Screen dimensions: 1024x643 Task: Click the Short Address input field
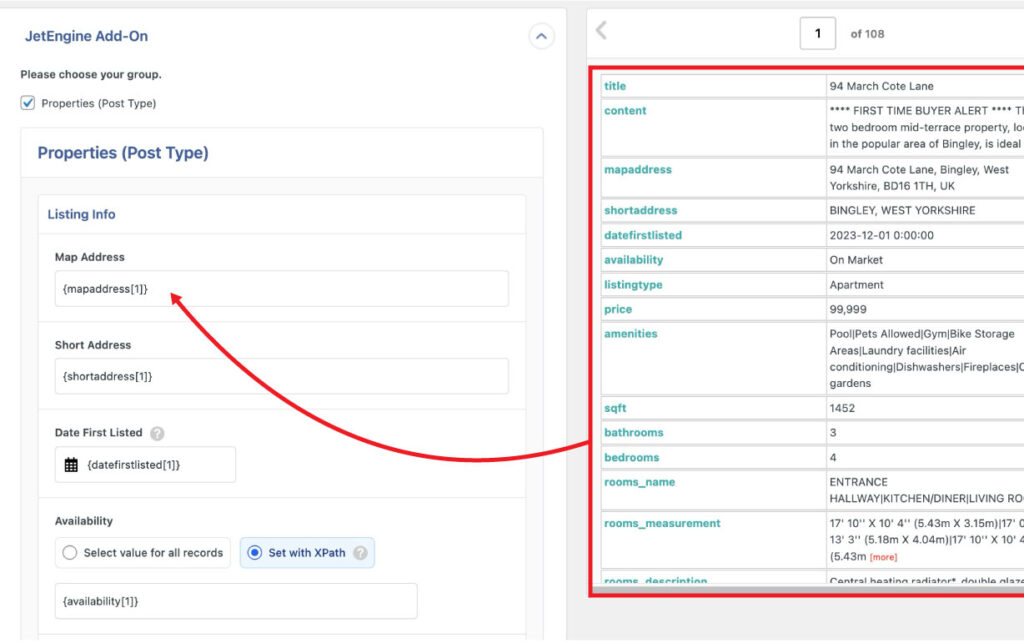[281, 376]
